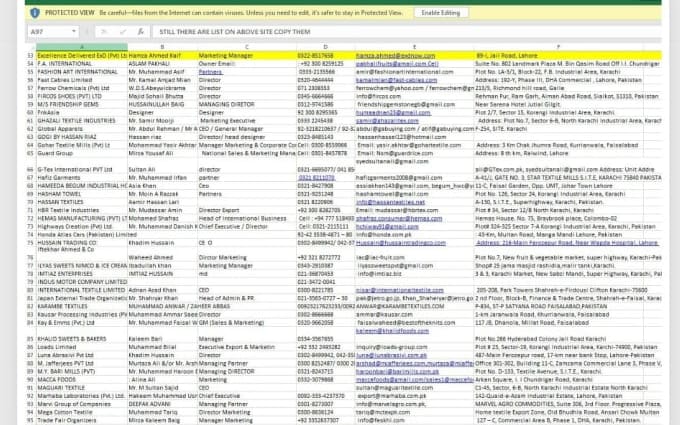Click address cell '89-I, Jail Road, Lahore'
Viewport: 680px width, 425px height.
click(507, 56)
